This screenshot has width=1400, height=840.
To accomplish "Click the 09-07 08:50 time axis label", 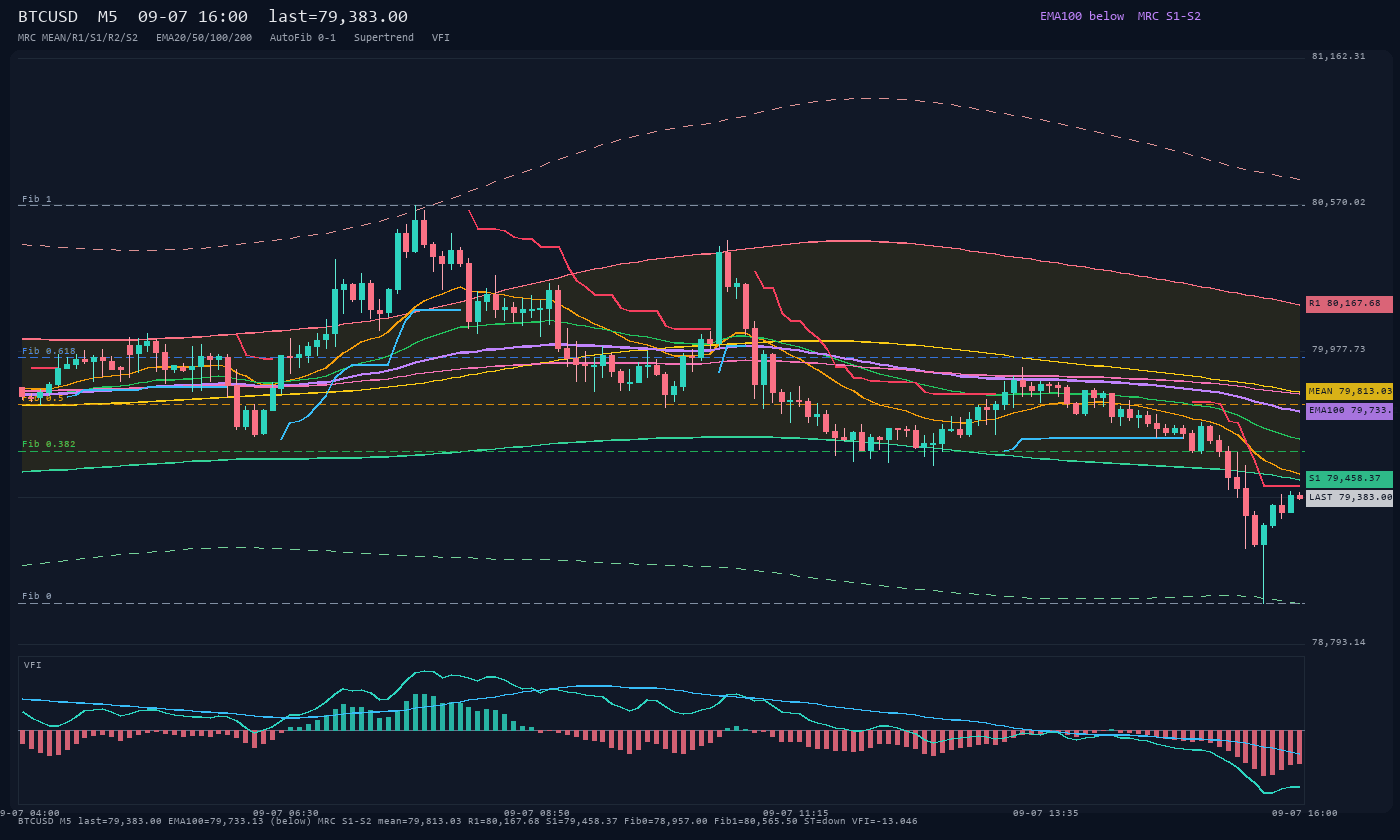I will pos(537,813).
